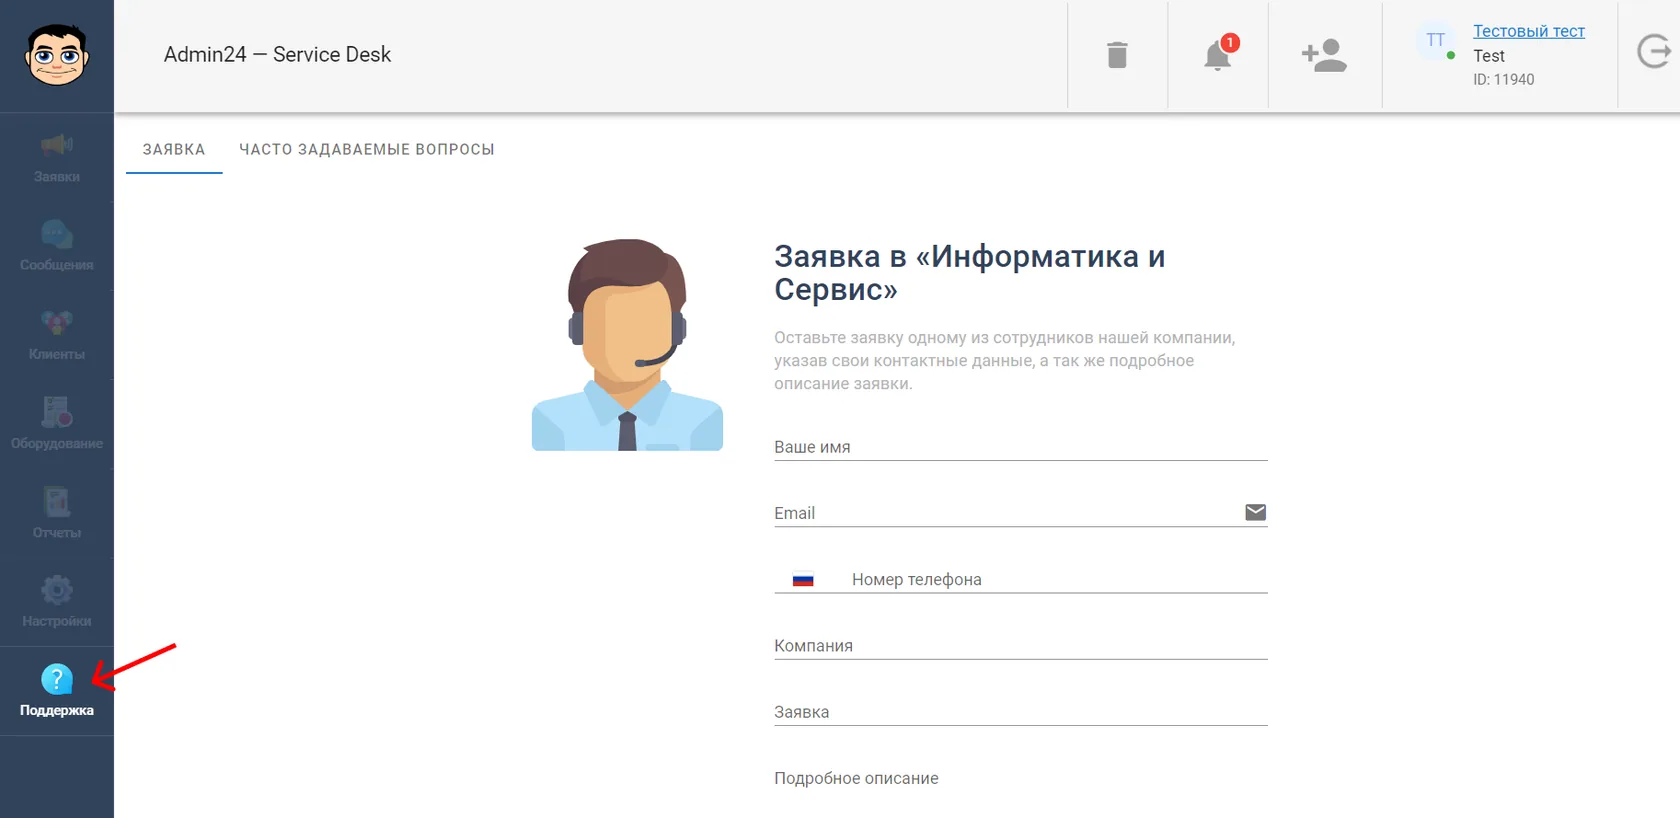Image resolution: width=1680 pixels, height=818 pixels.
Task: Focus the Подробное описание field
Action: tap(1021, 778)
